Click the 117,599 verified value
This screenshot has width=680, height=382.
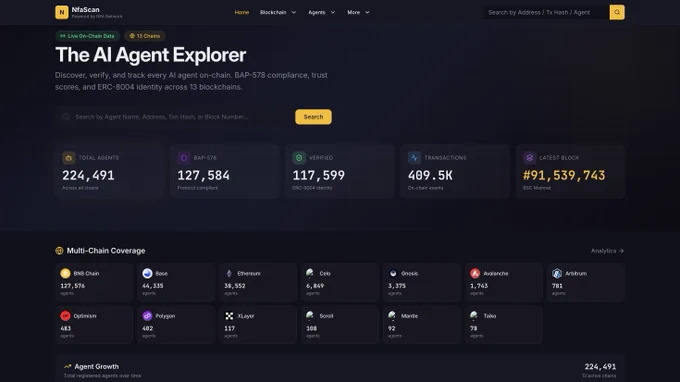point(319,175)
